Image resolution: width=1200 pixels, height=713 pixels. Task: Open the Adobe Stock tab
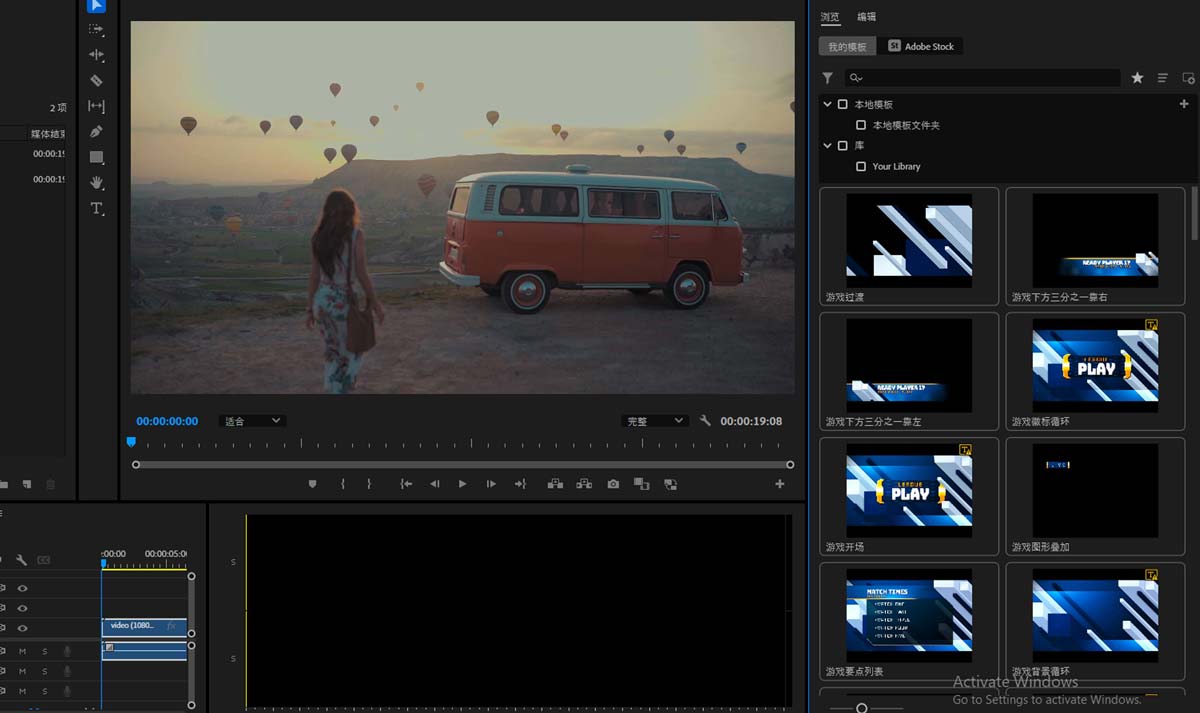(x=921, y=46)
